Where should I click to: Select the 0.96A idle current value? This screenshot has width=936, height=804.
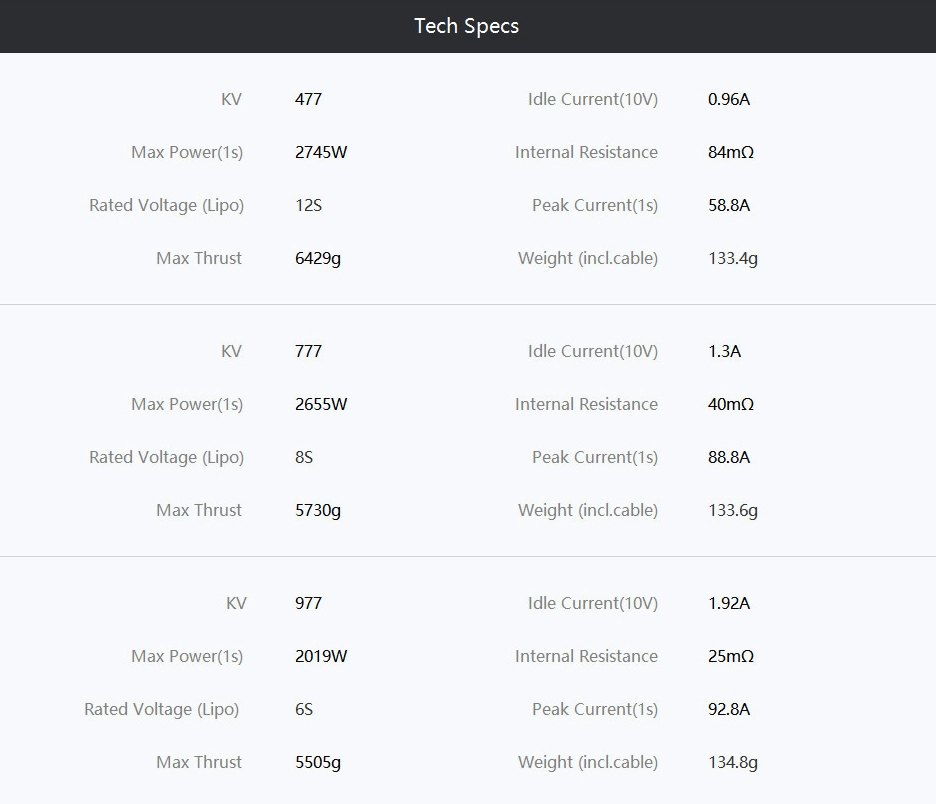[728, 99]
